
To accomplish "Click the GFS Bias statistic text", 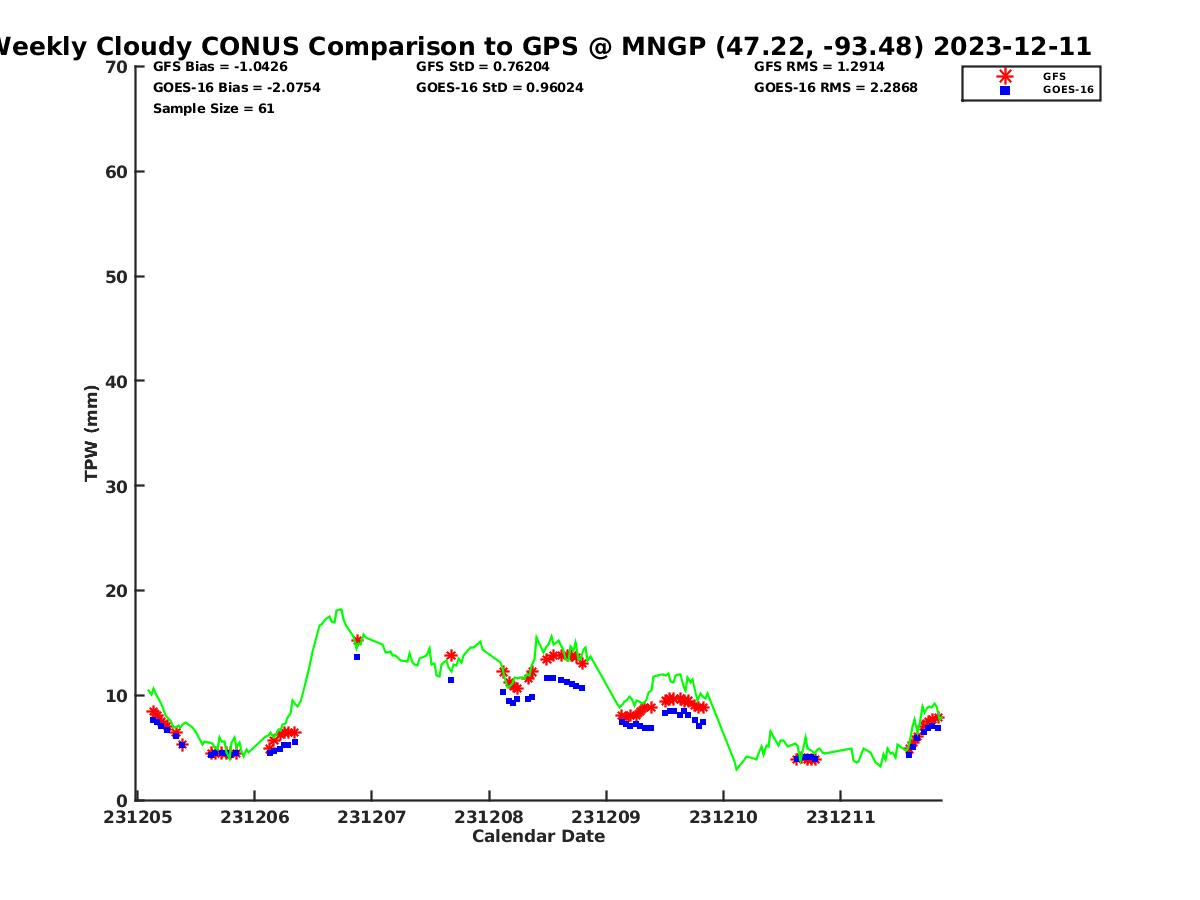I will 220,67.
